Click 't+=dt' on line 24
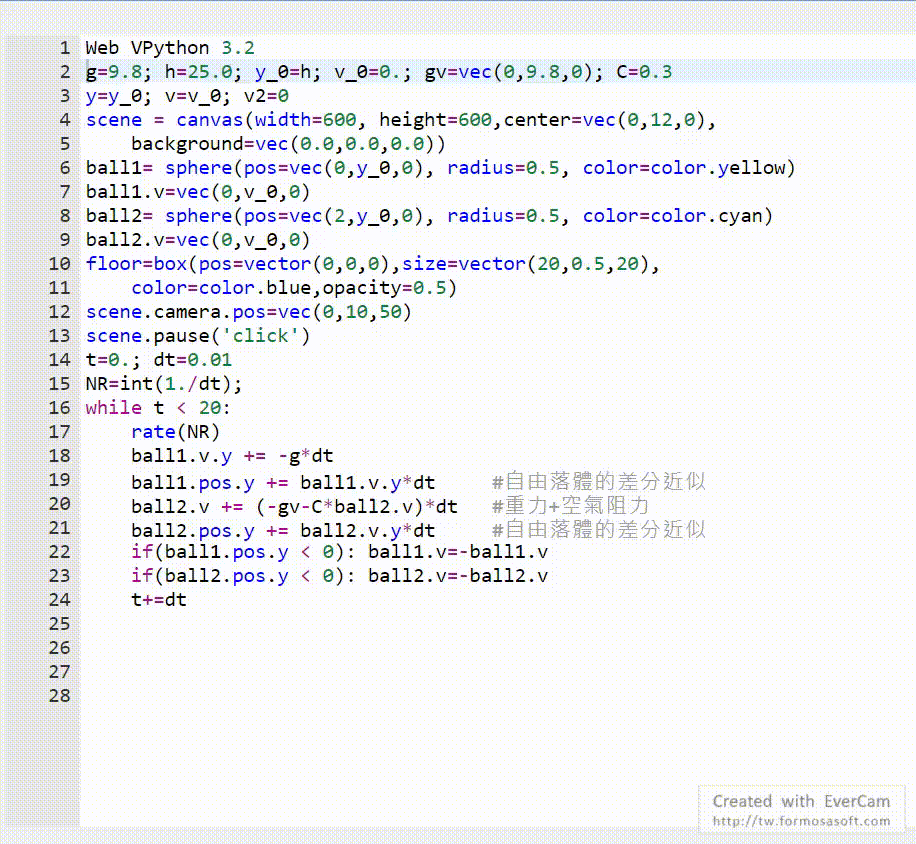 pyautogui.click(x=159, y=600)
